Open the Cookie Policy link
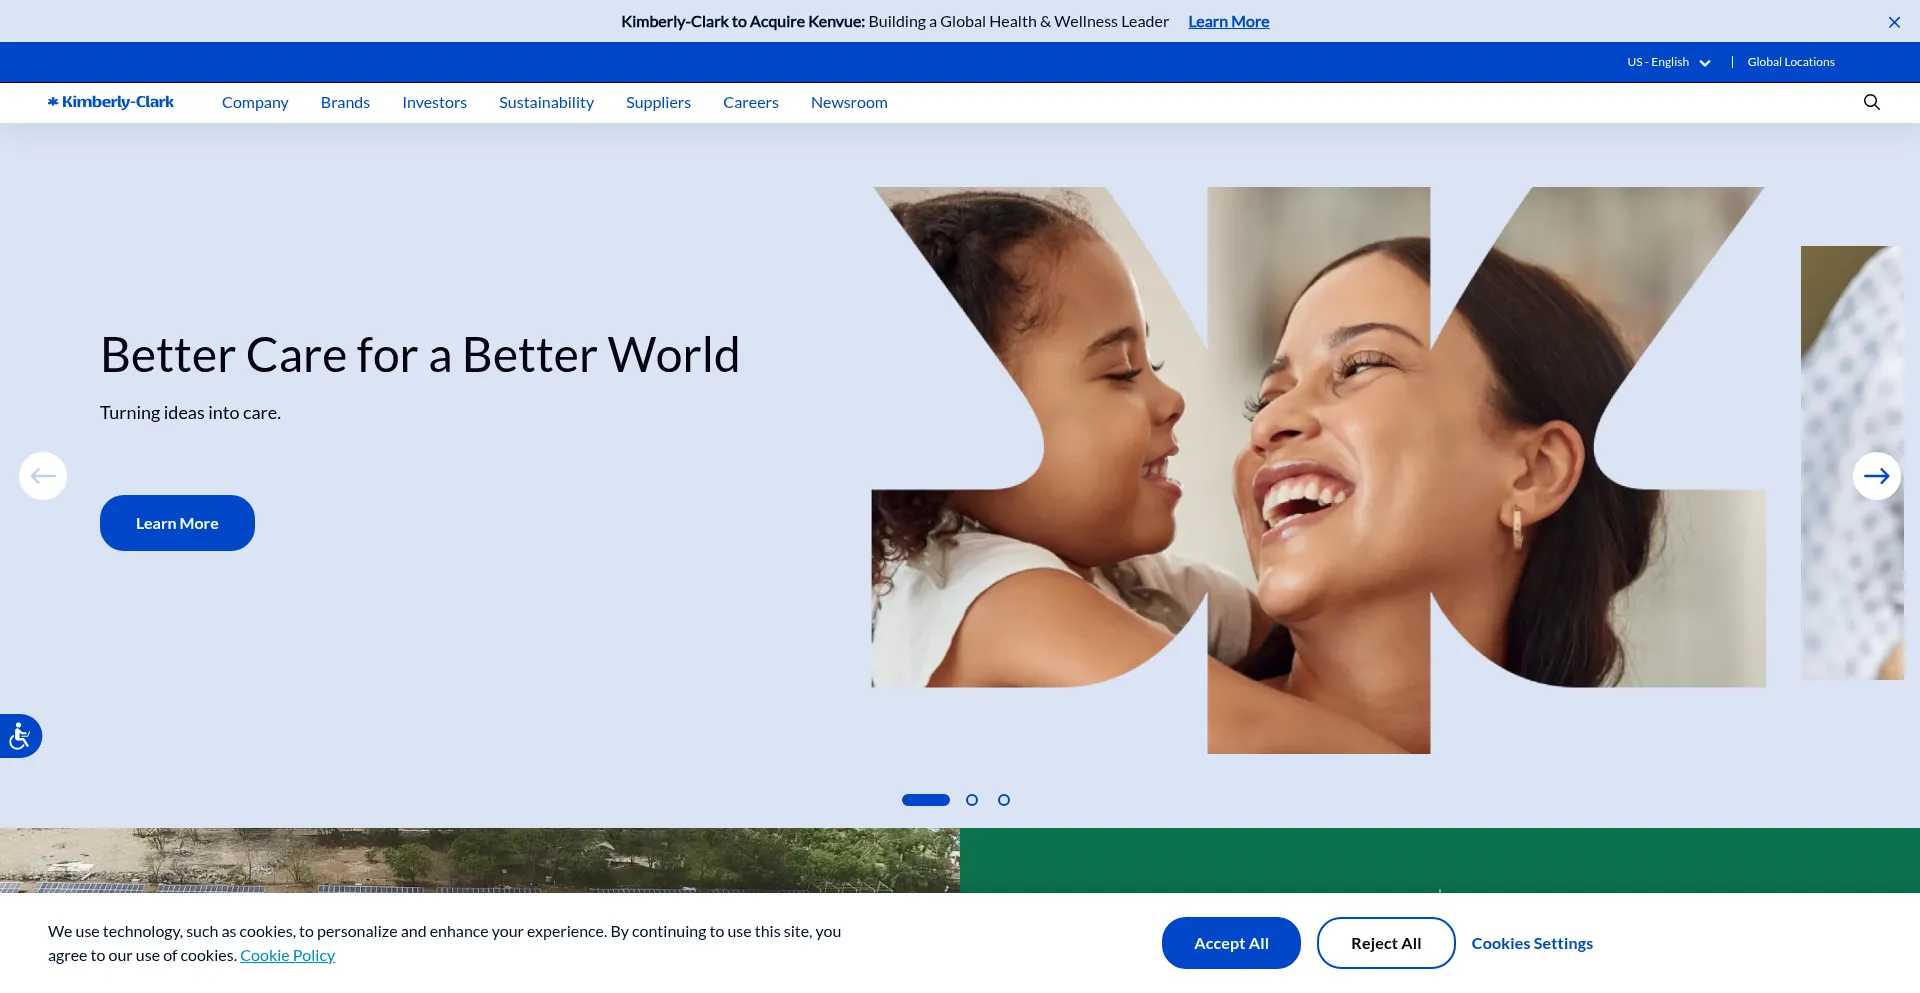 click(287, 954)
